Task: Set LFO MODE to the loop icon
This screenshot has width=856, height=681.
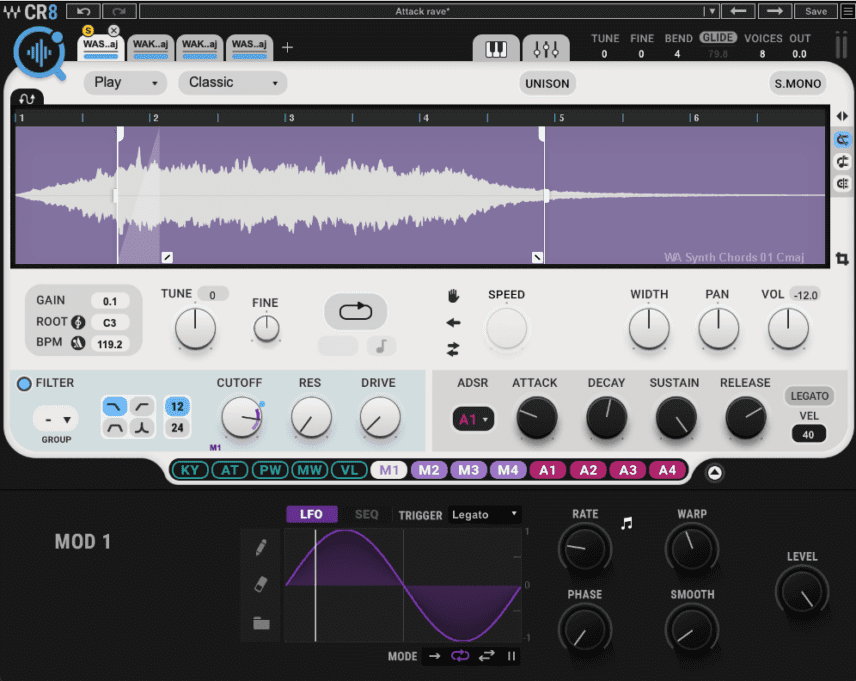Action: (460, 656)
